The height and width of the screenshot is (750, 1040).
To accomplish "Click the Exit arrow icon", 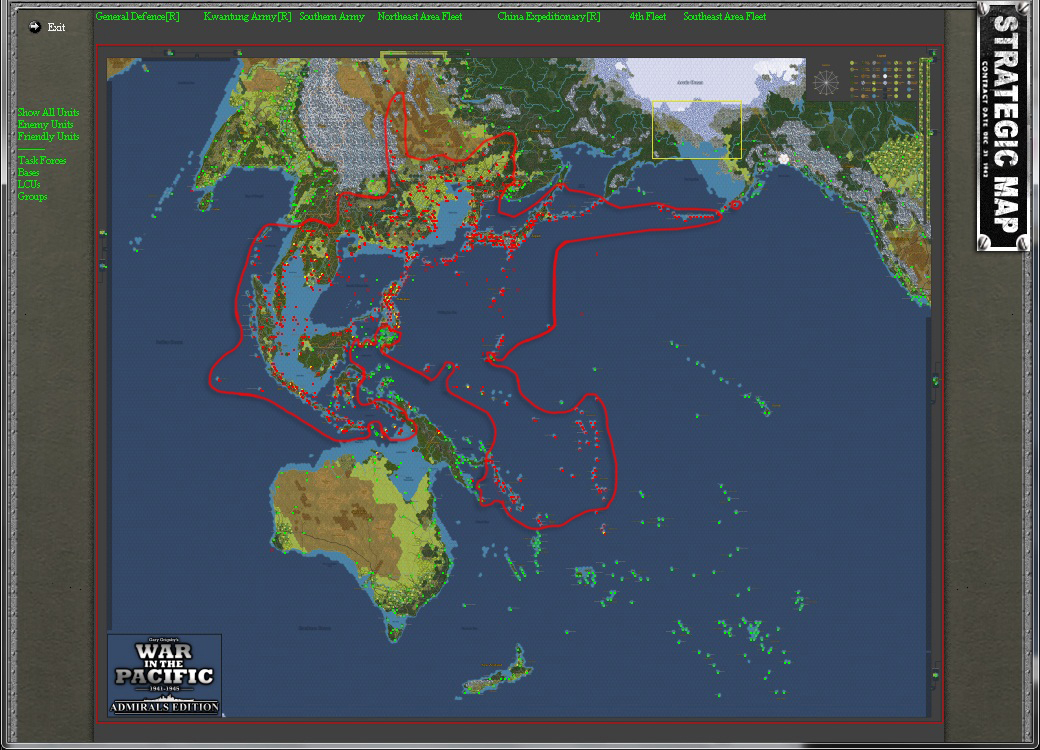I will coord(34,27).
